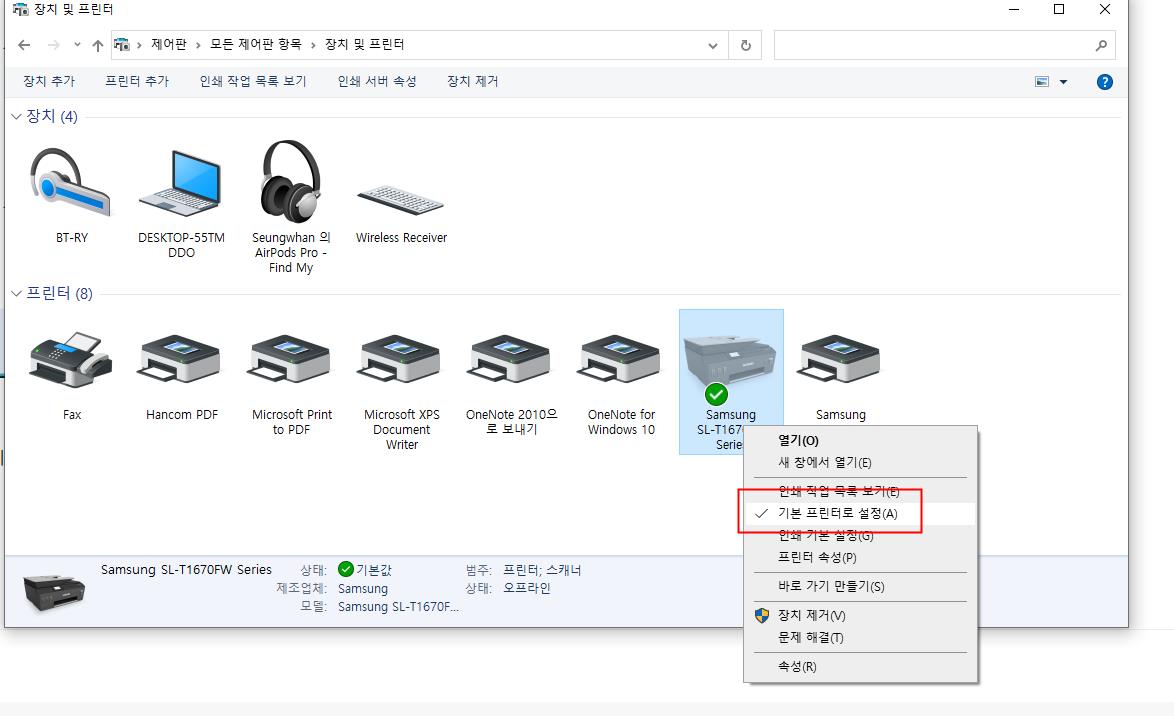
Task: Click the 오프라인 status value
Action: point(526,588)
